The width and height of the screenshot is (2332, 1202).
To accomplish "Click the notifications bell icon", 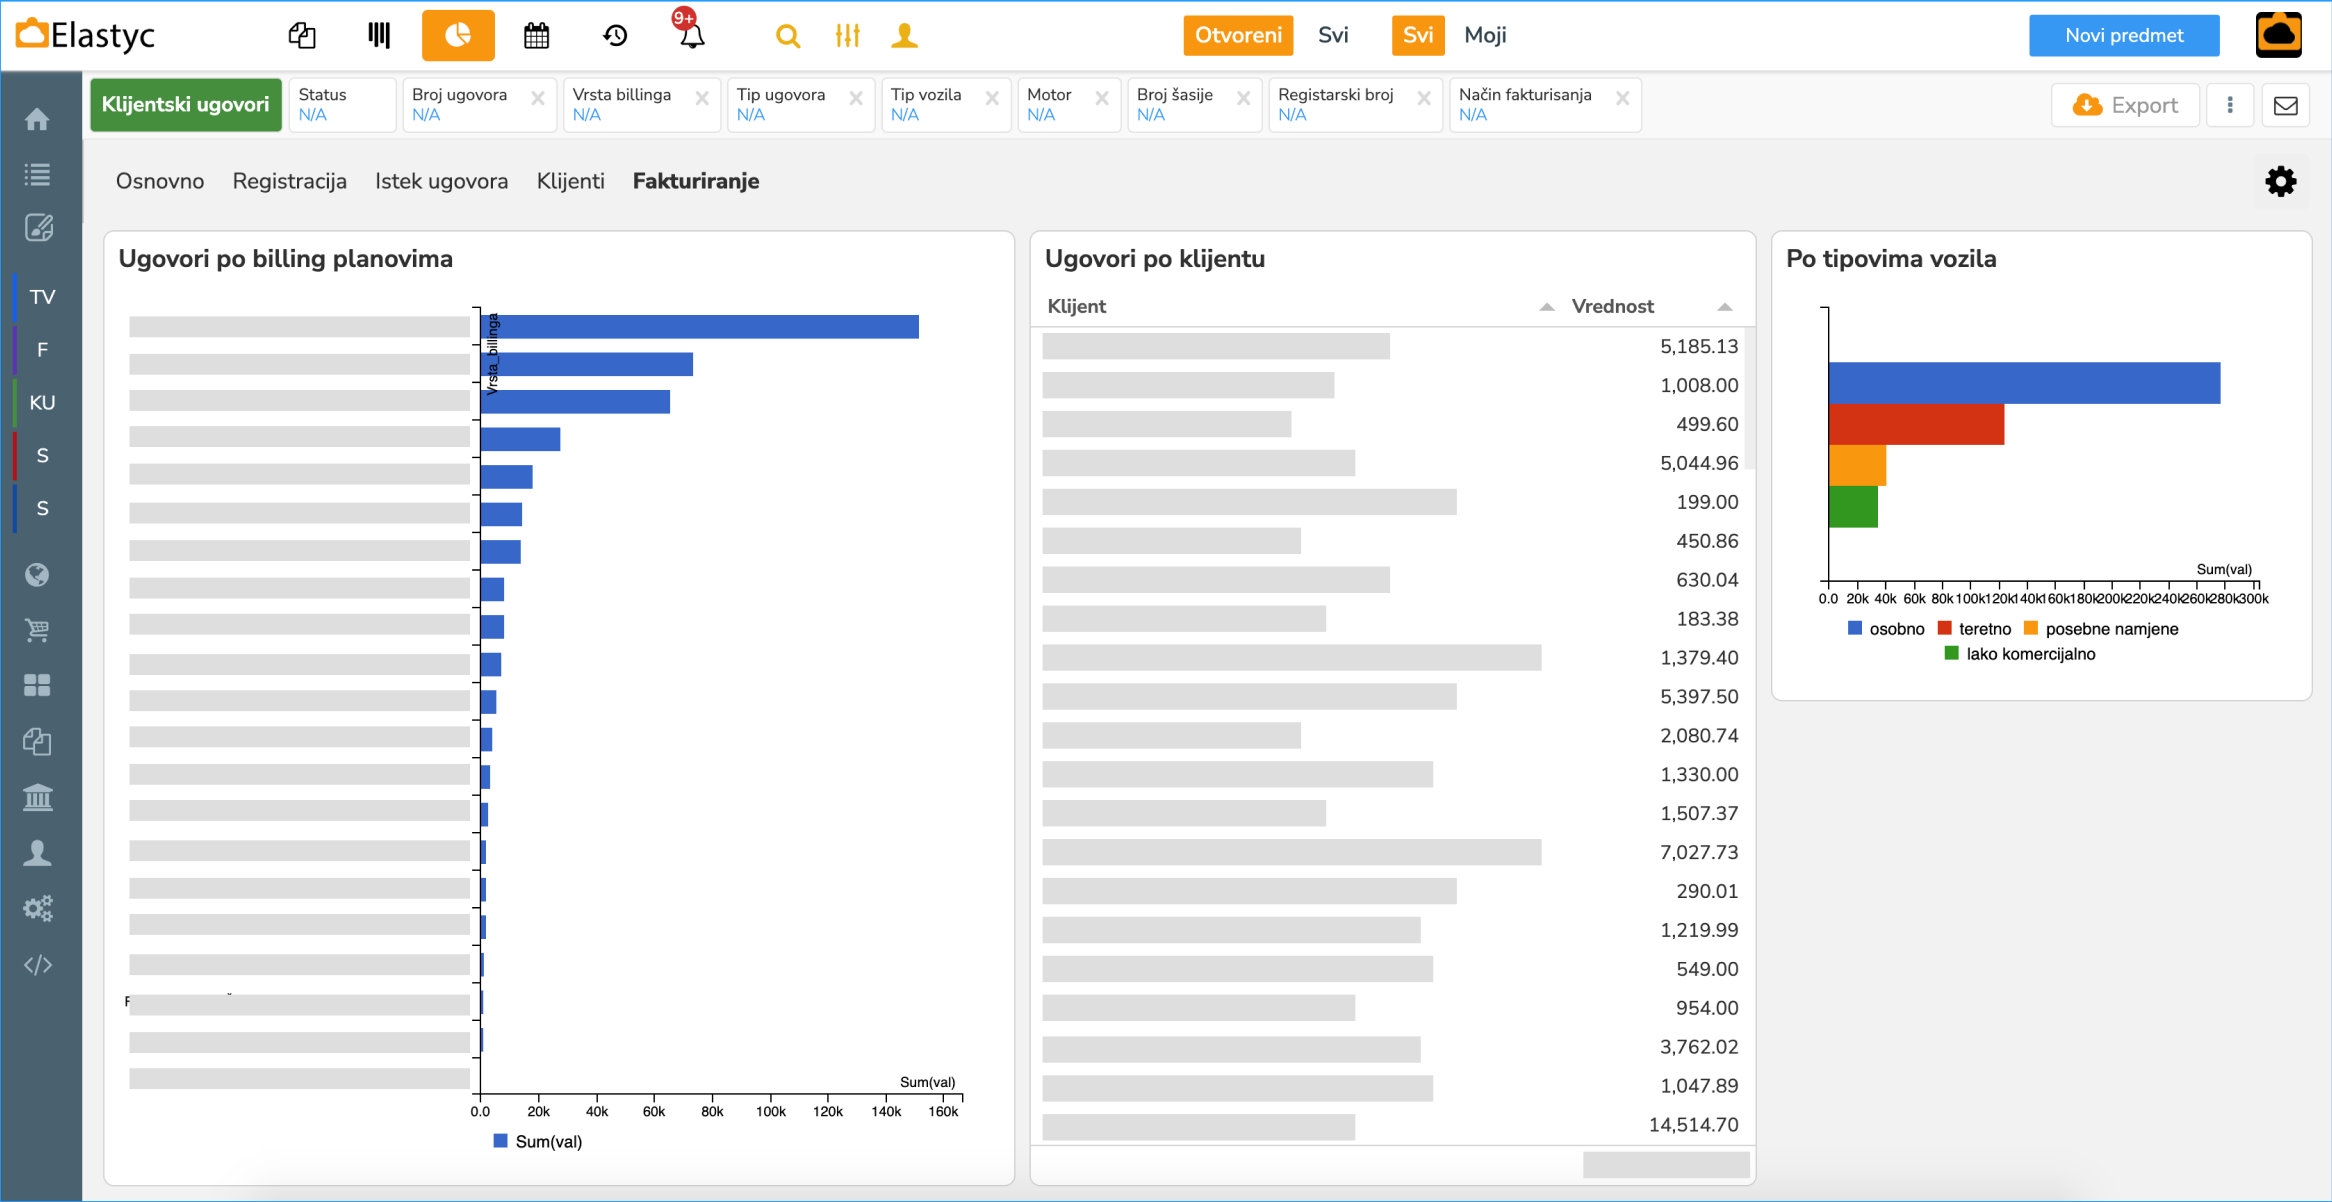I will [691, 36].
